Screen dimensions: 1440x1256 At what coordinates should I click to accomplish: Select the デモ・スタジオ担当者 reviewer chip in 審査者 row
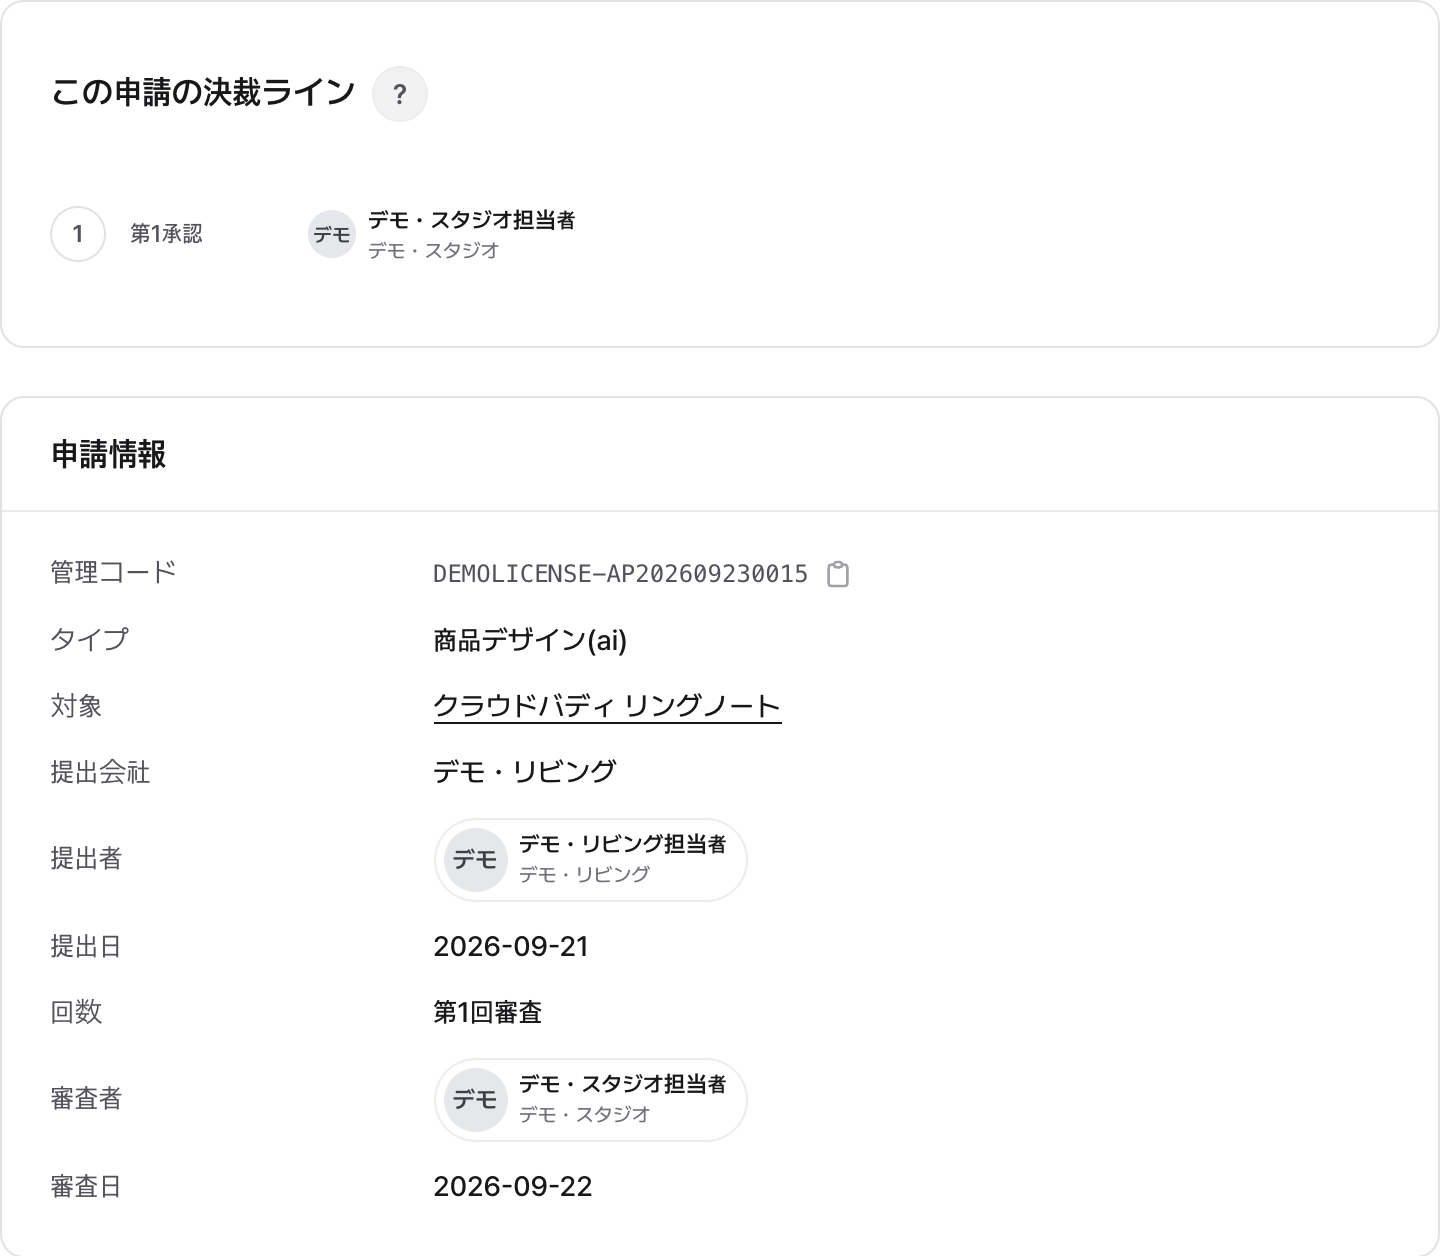coord(590,1099)
